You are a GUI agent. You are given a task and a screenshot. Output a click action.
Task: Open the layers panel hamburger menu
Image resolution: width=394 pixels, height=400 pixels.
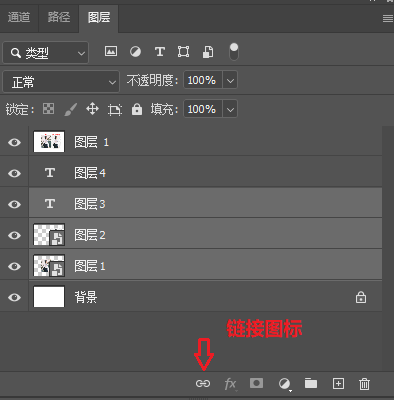[388, 18]
